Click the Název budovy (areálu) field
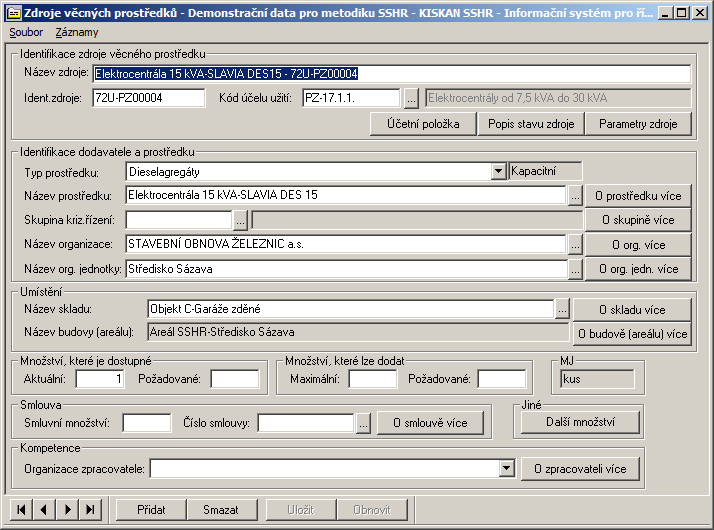The image size is (714, 530). tap(358, 332)
